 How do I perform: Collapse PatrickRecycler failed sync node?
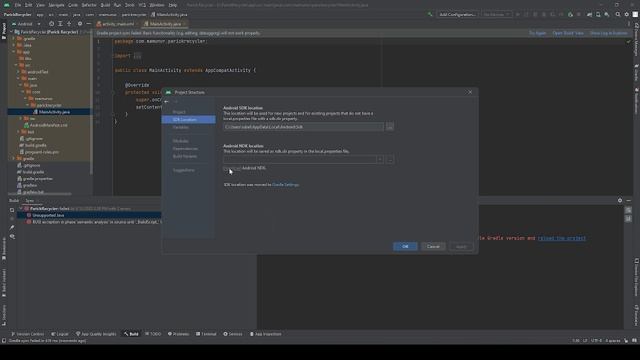[21, 209]
